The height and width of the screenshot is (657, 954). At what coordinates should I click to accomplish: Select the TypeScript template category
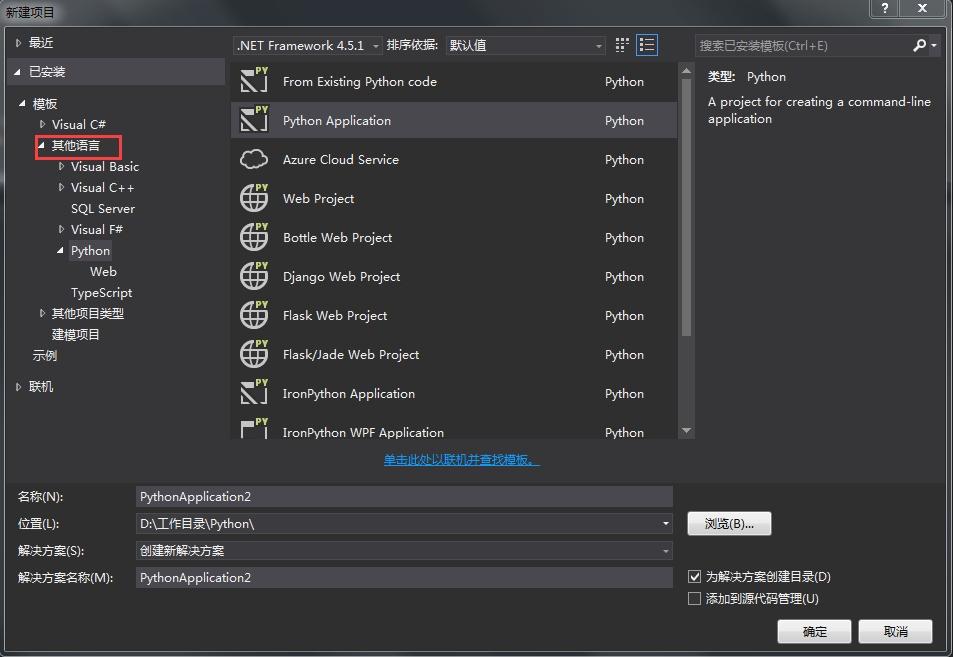(101, 293)
